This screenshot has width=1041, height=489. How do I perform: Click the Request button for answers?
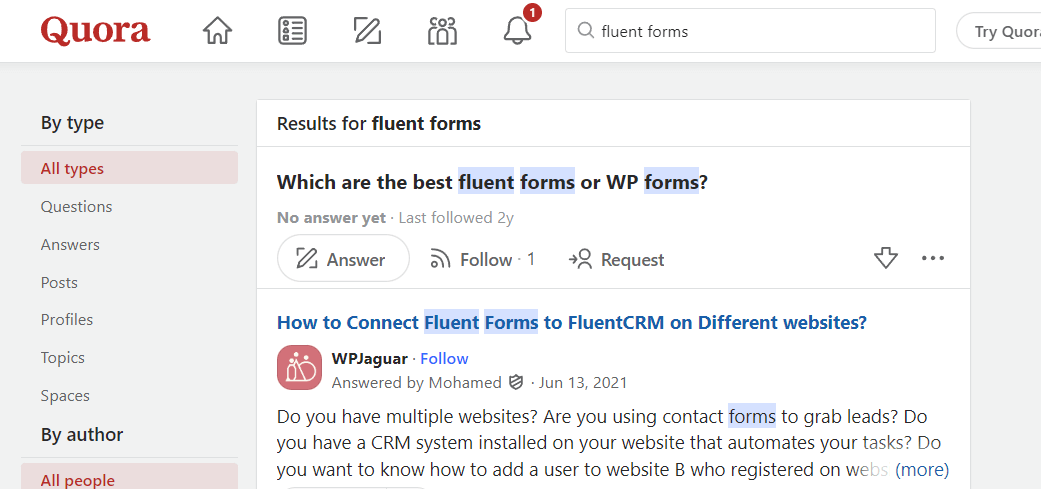click(616, 259)
